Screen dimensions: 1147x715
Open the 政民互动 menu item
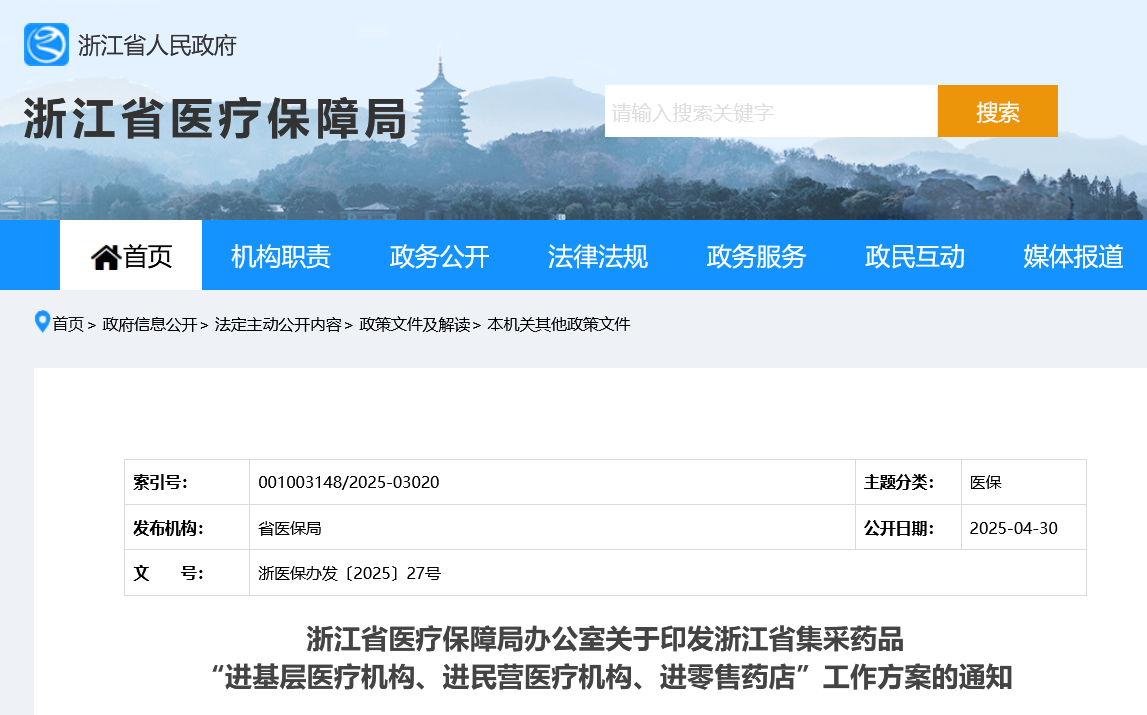tap(914, 257)
